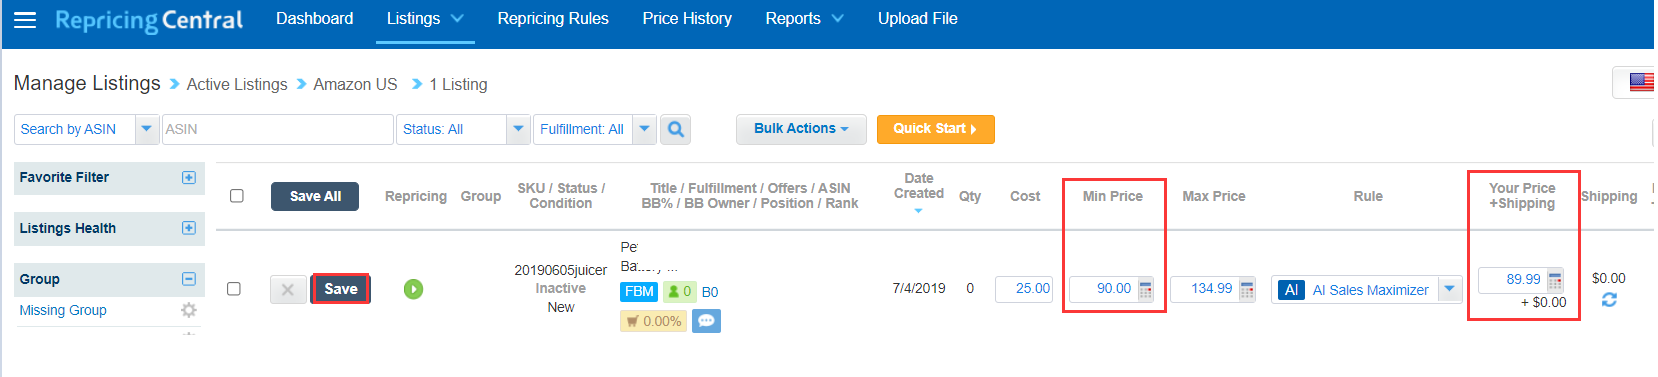
Task: Open Missing Group gear settings
Action: [x=188, y=310]
